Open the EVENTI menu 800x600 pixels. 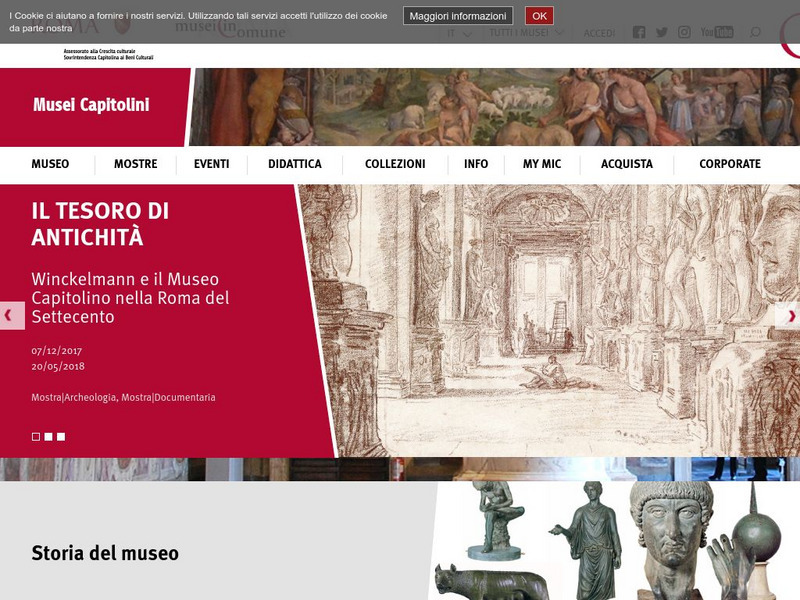[x=212, y=164]
